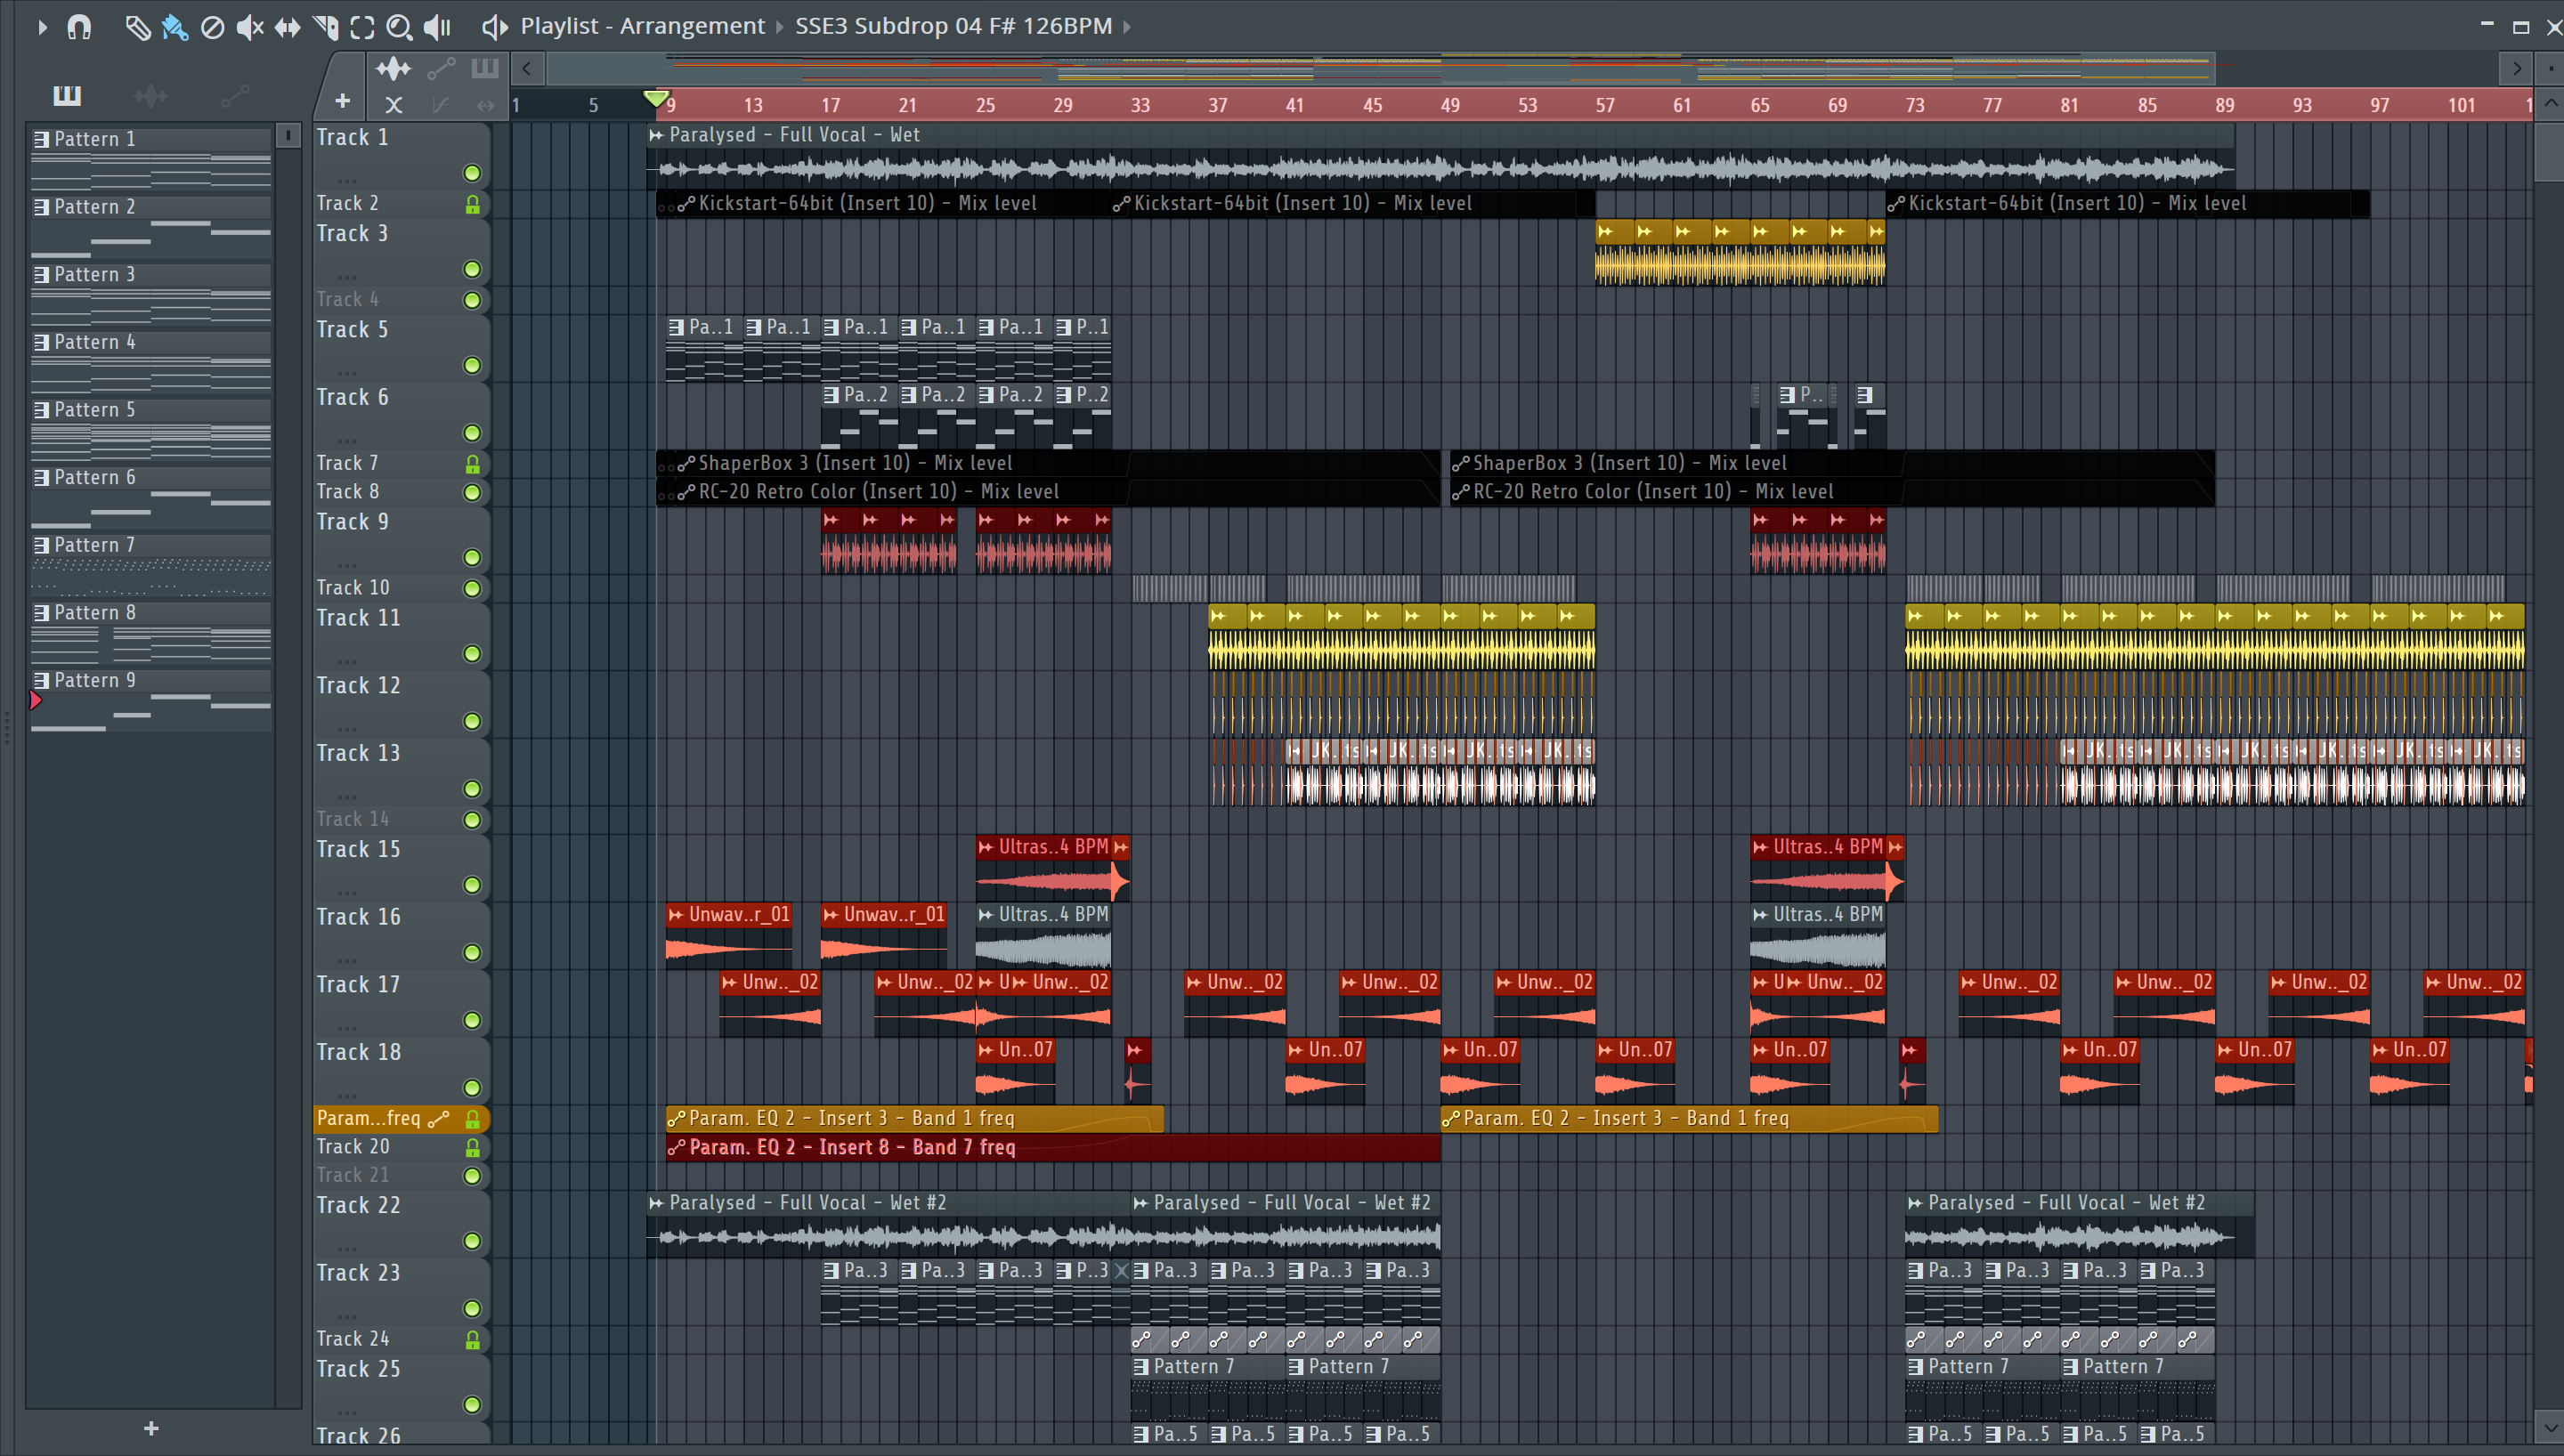Viewport: 2564px width, 1456px height.
Task: Click the song overview minimap scrollbar
Action: click(x=1380, y=69)
